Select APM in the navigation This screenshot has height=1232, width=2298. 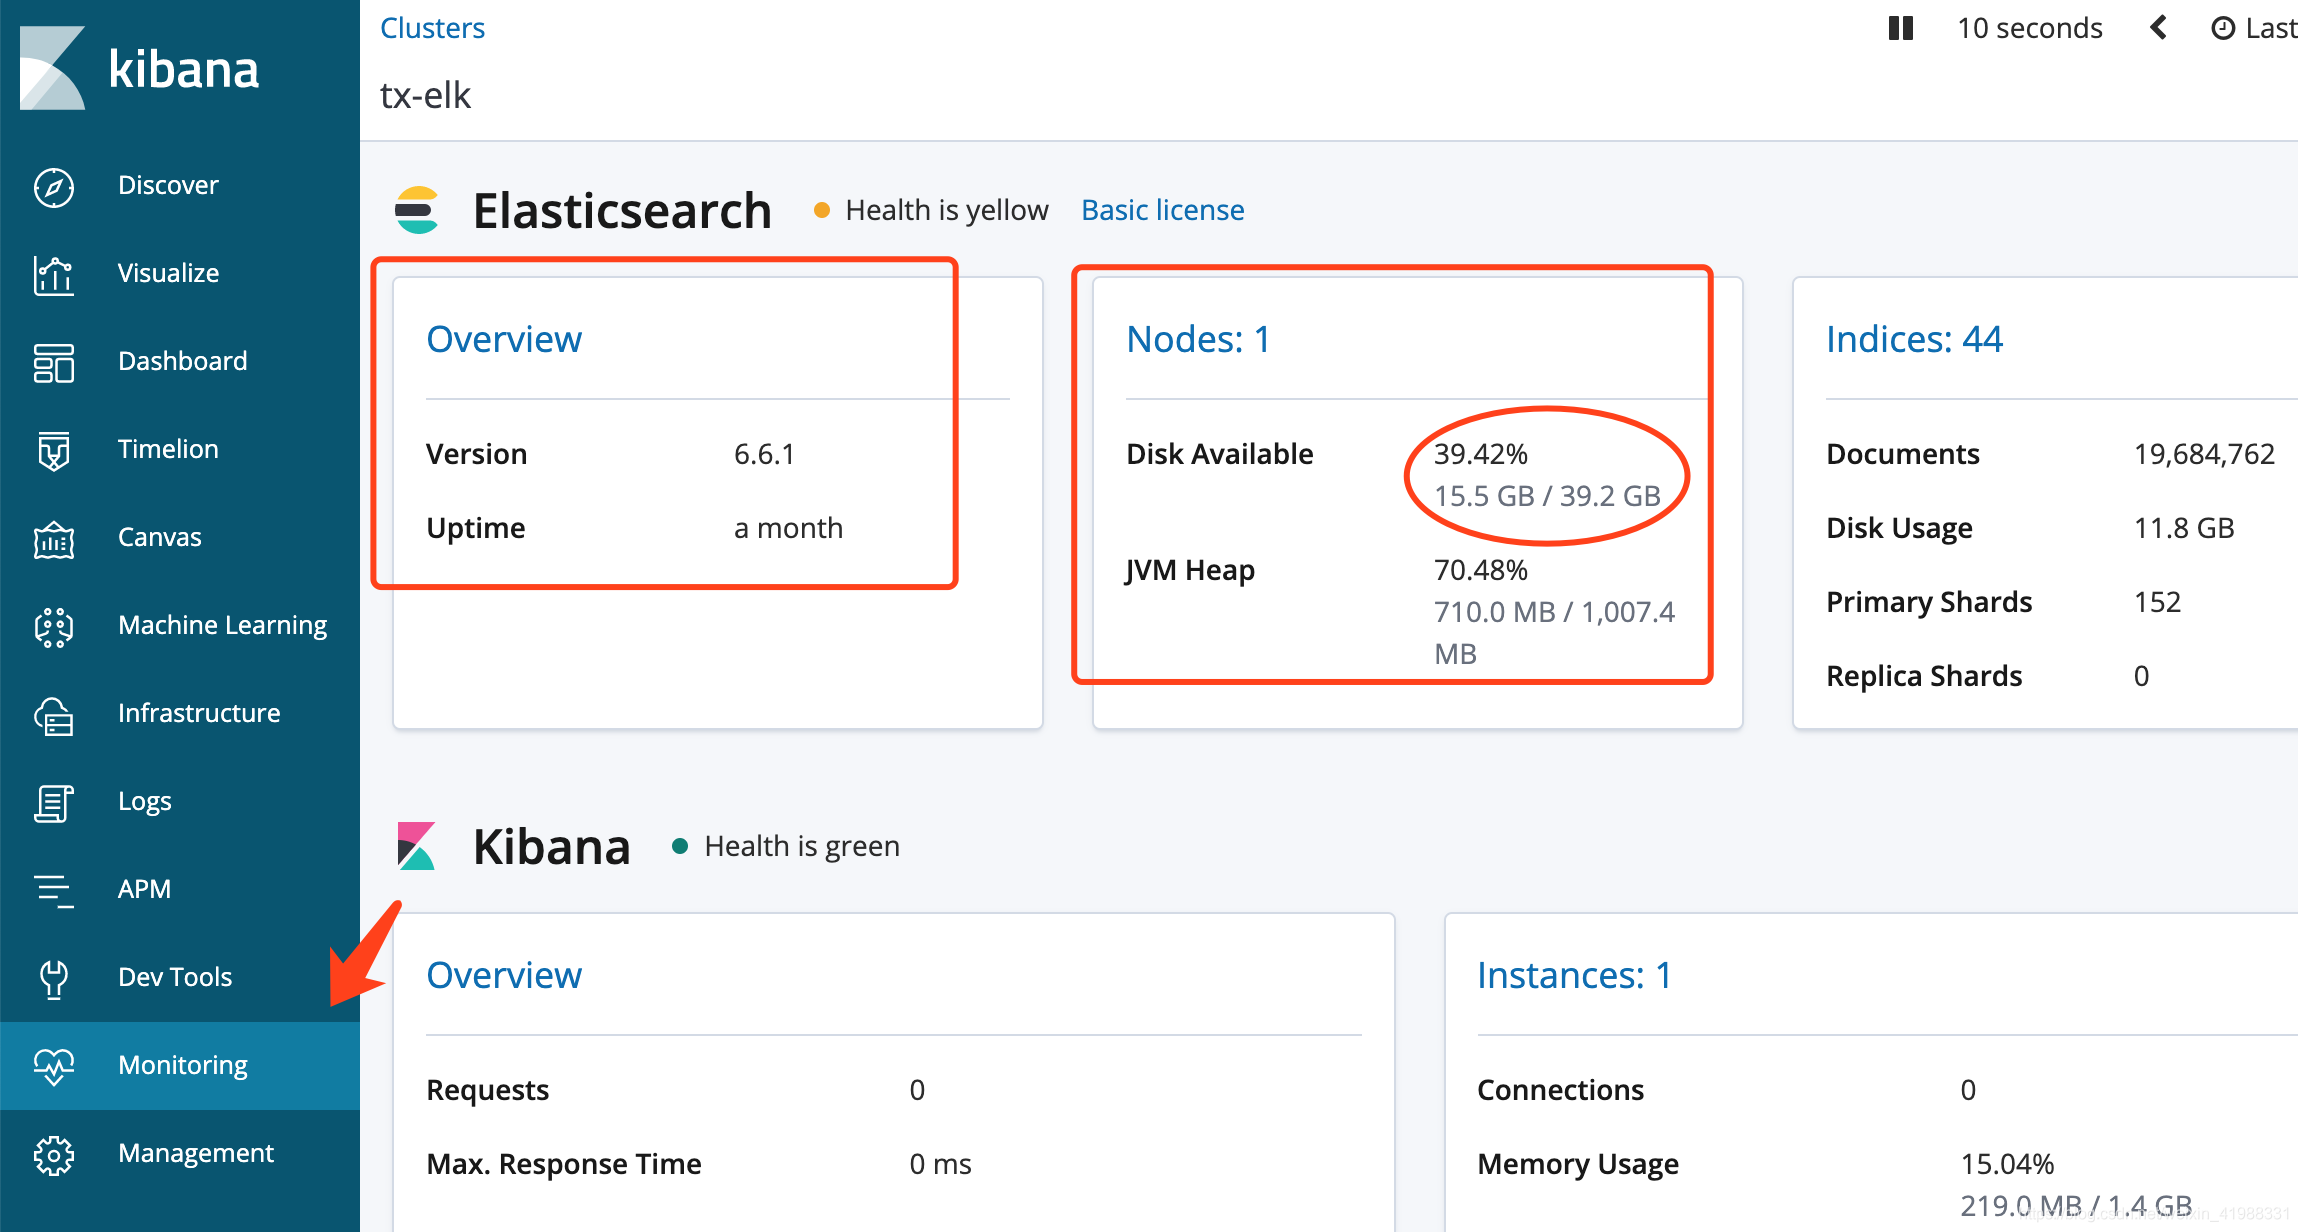click(145, 889)
